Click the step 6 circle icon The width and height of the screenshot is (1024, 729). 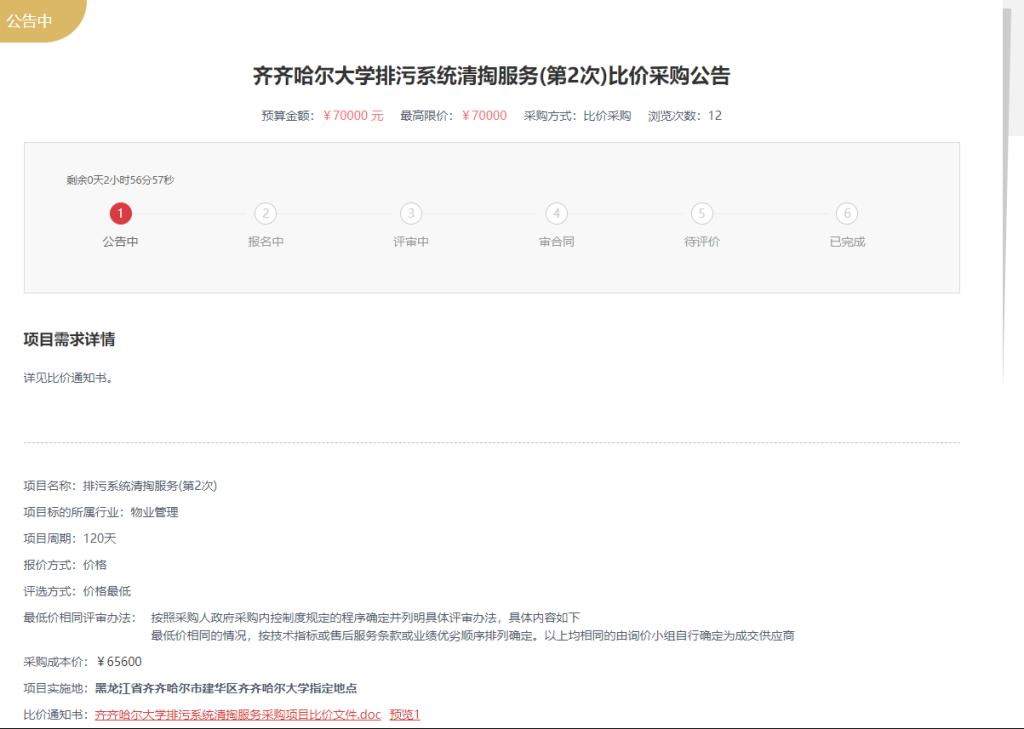[847, 213]
